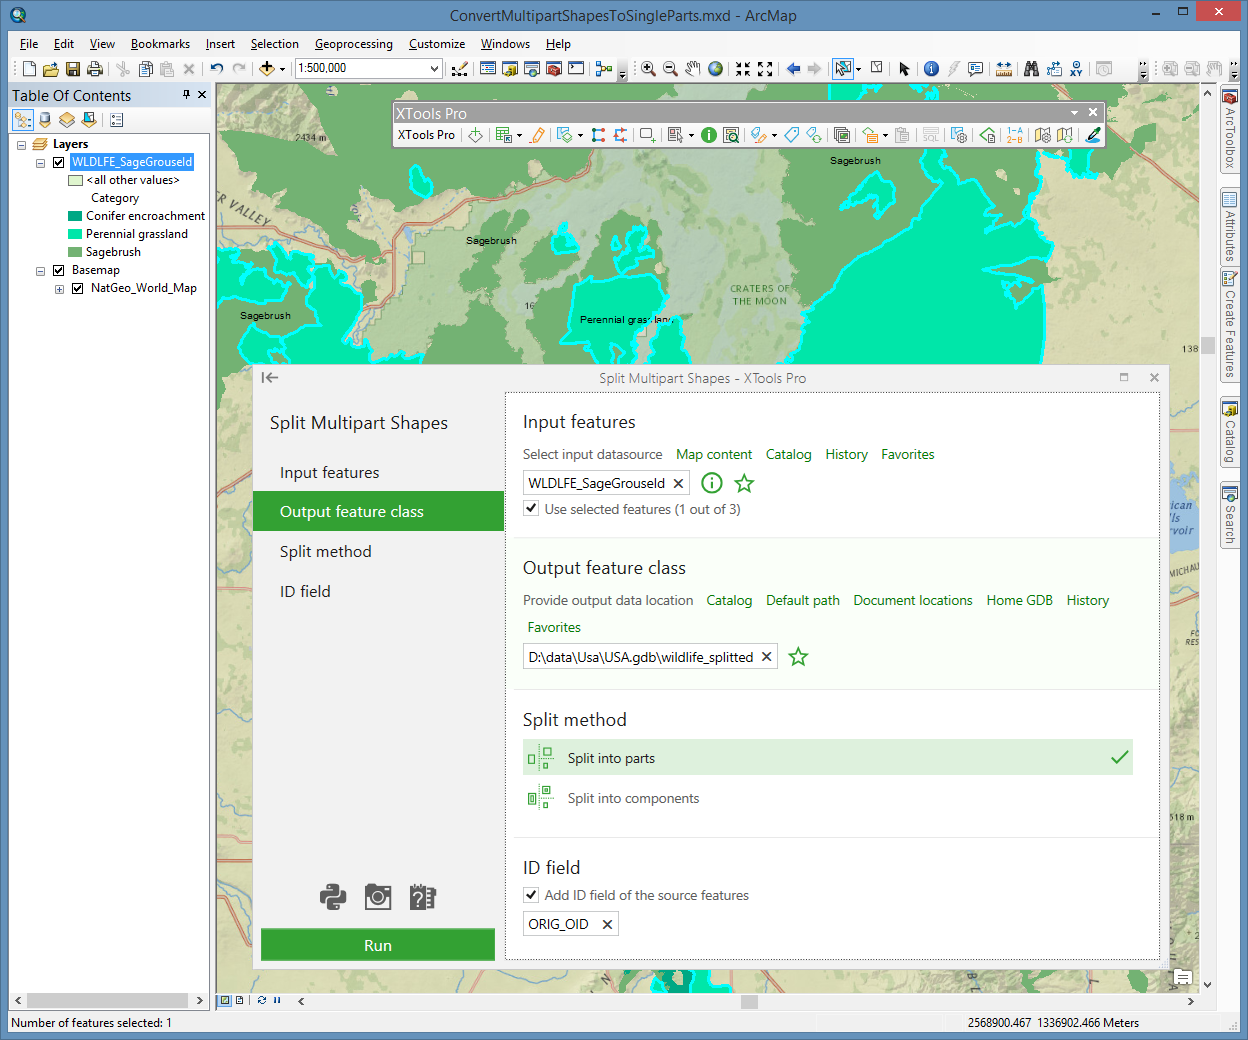
Task: Open the Find binoculars tool
Action: (x=1031, y=69)
